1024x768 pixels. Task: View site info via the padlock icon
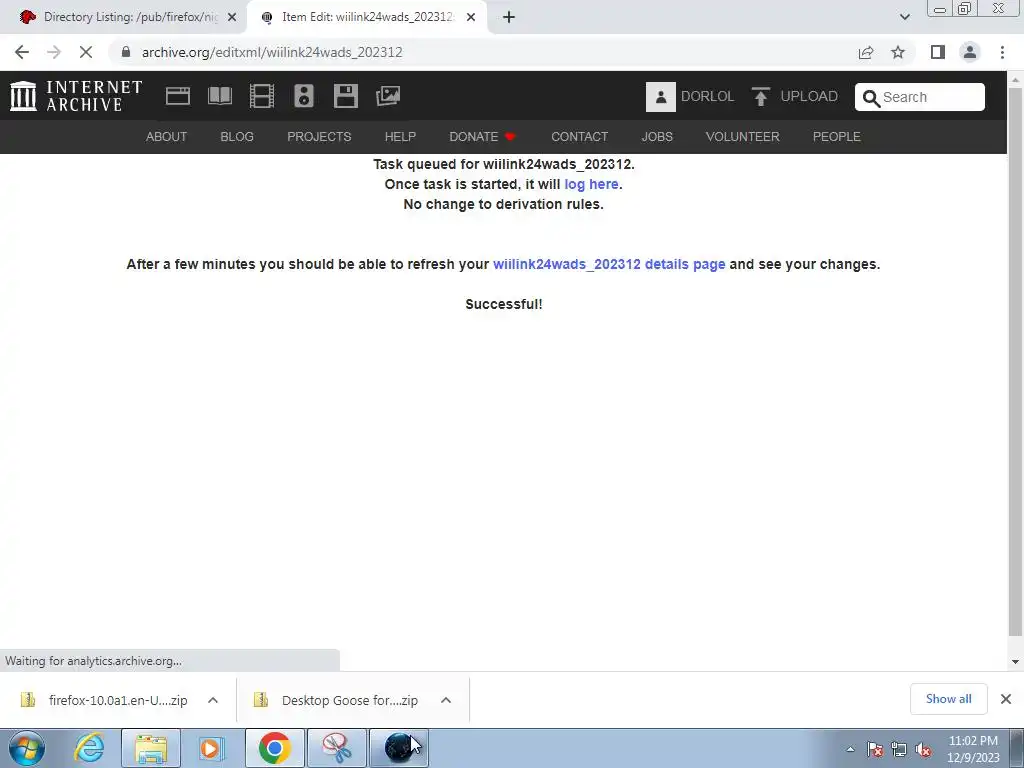pyautogui.click(x=126, y=52)
